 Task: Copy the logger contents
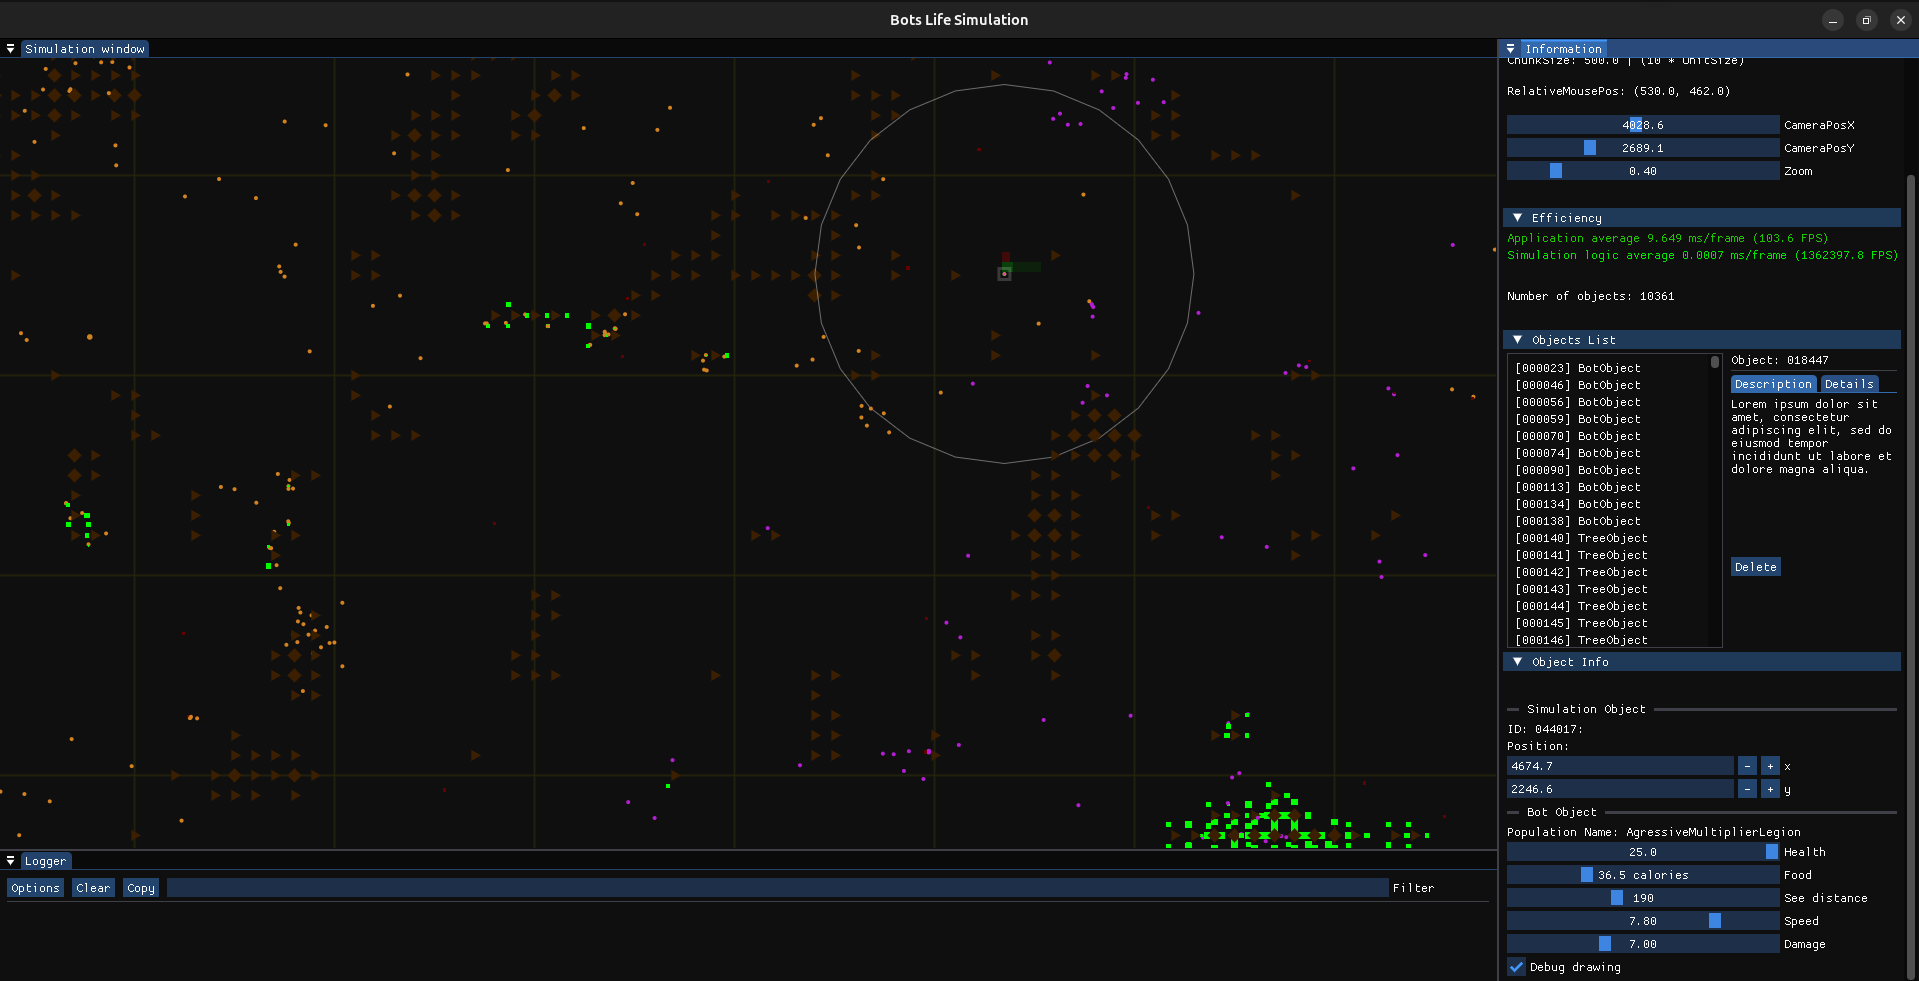pos(140,887)
